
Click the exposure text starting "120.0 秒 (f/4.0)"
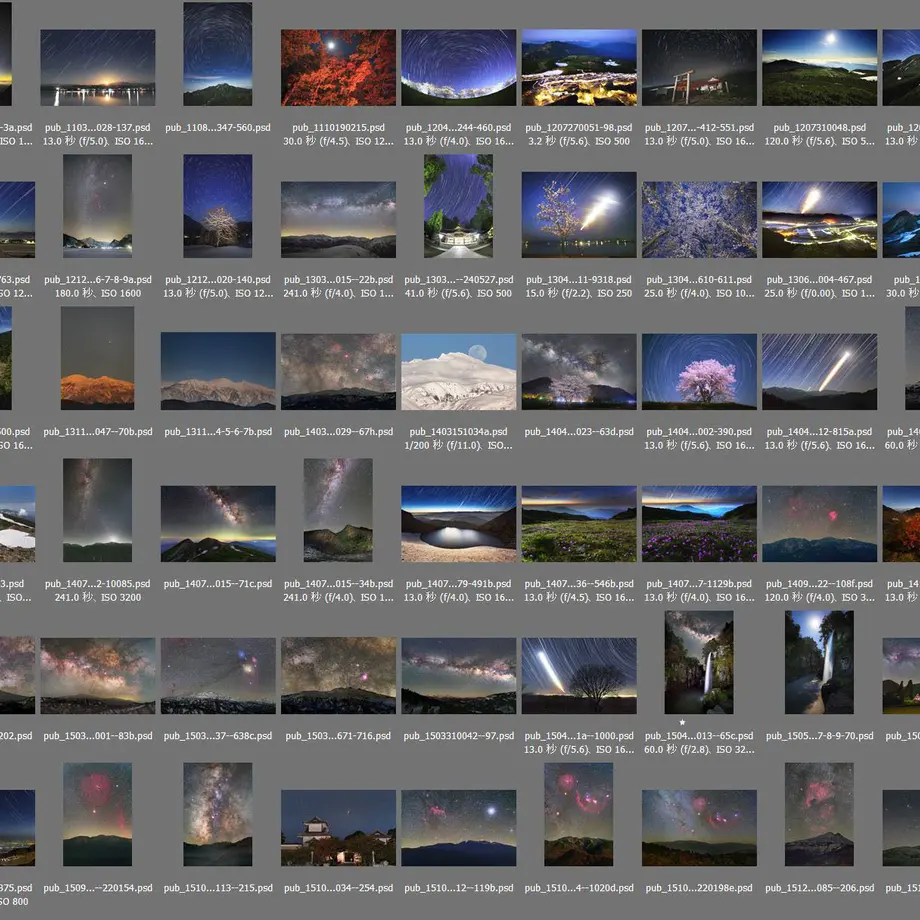(x=820, y=597)
